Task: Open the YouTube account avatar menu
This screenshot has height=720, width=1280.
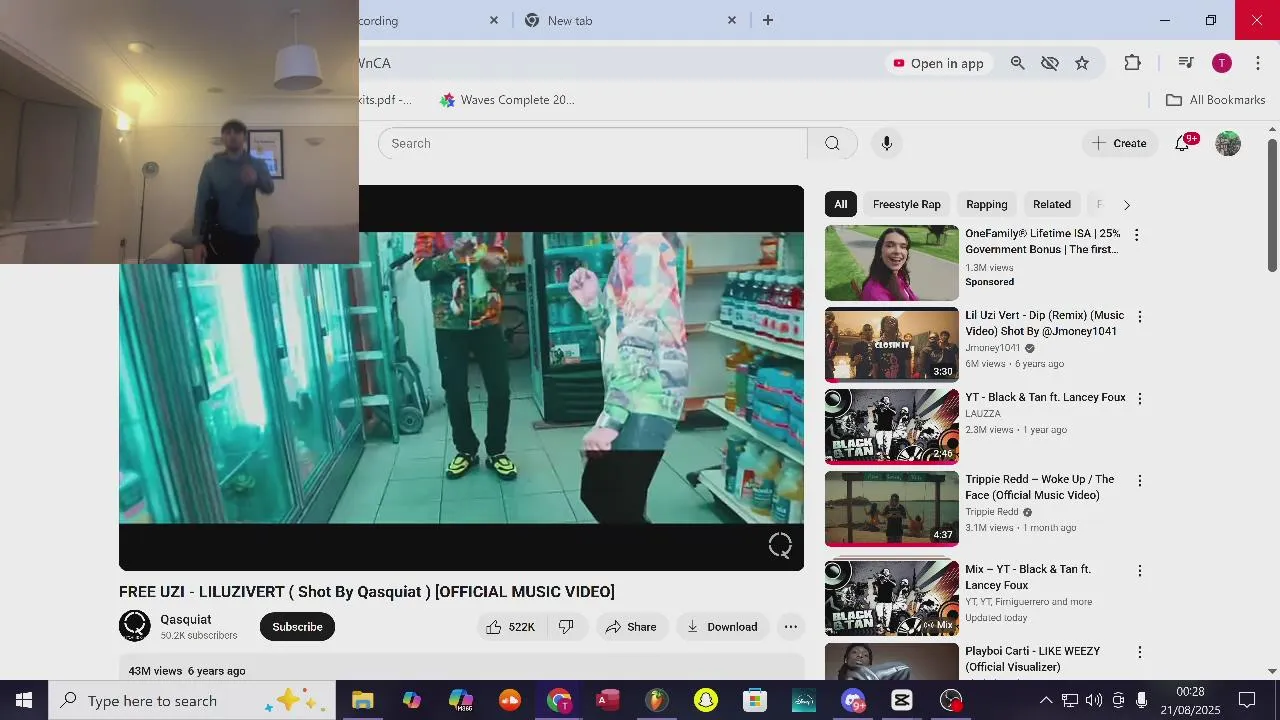Action: (1228, 143)
